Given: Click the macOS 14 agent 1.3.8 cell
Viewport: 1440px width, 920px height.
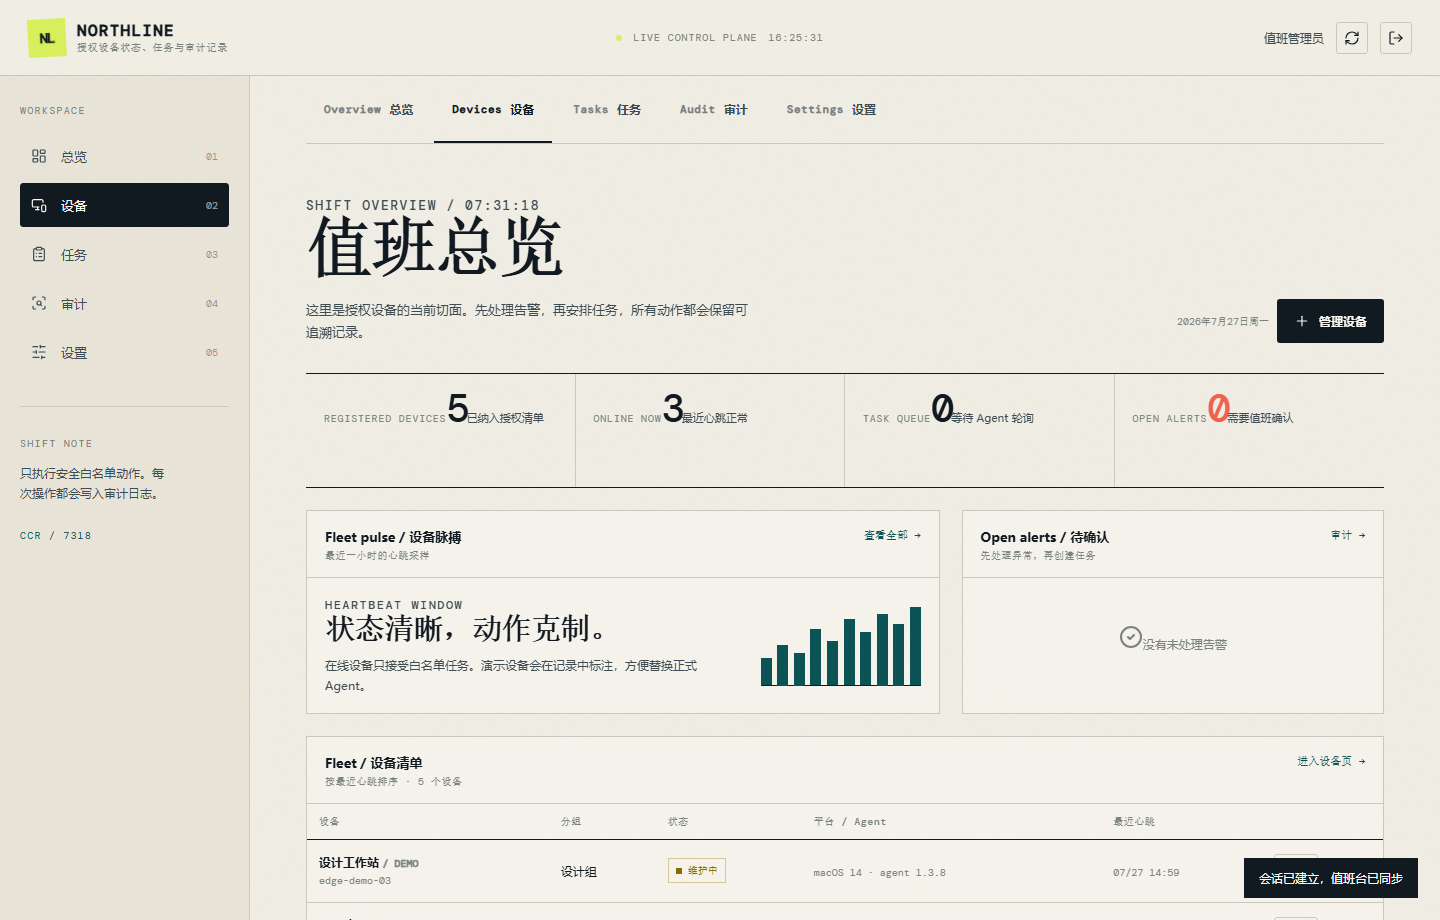Looking at the screenshot, I should 879,873.
